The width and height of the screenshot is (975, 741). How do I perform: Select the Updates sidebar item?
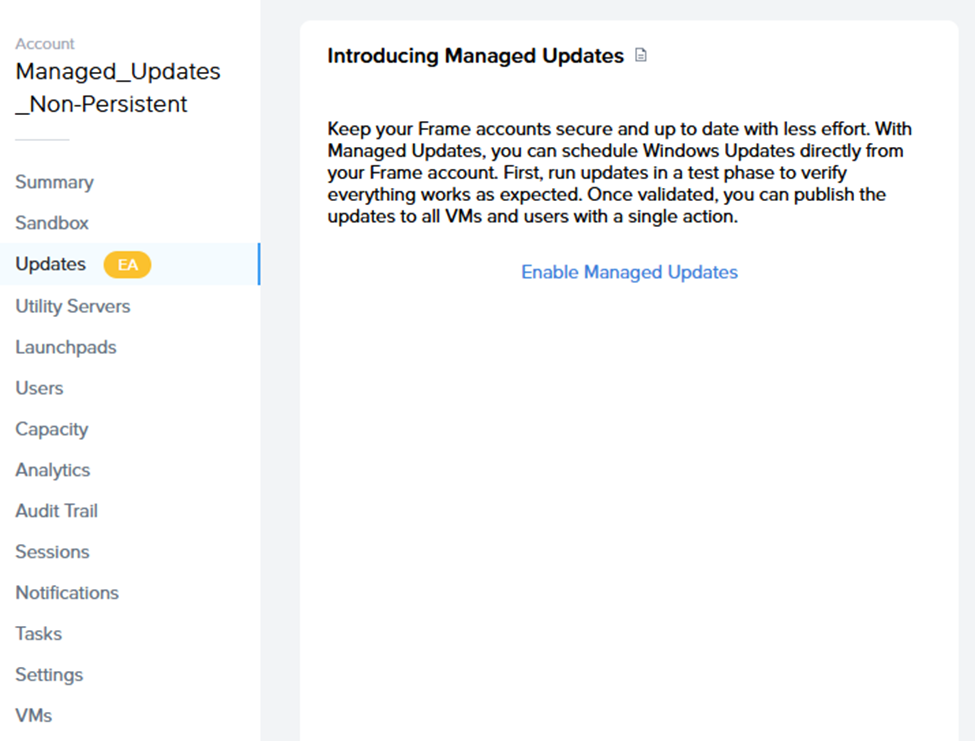(50, 264)
